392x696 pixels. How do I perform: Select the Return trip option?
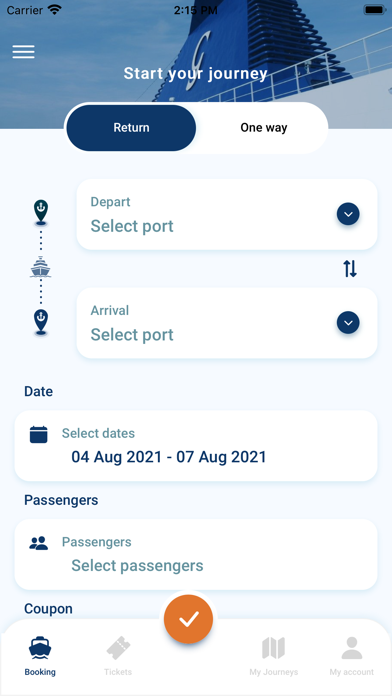pos(131,128)
